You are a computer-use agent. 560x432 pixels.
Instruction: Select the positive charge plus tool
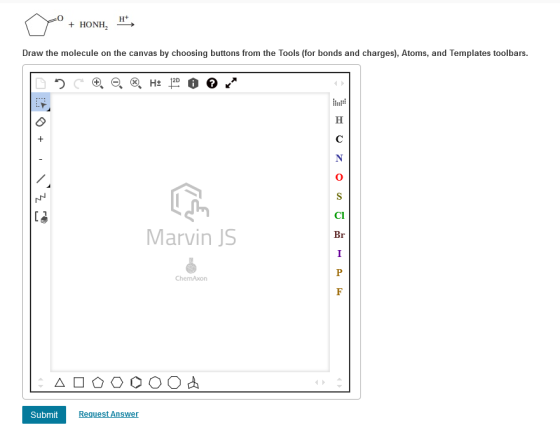[x=41, y=139]
